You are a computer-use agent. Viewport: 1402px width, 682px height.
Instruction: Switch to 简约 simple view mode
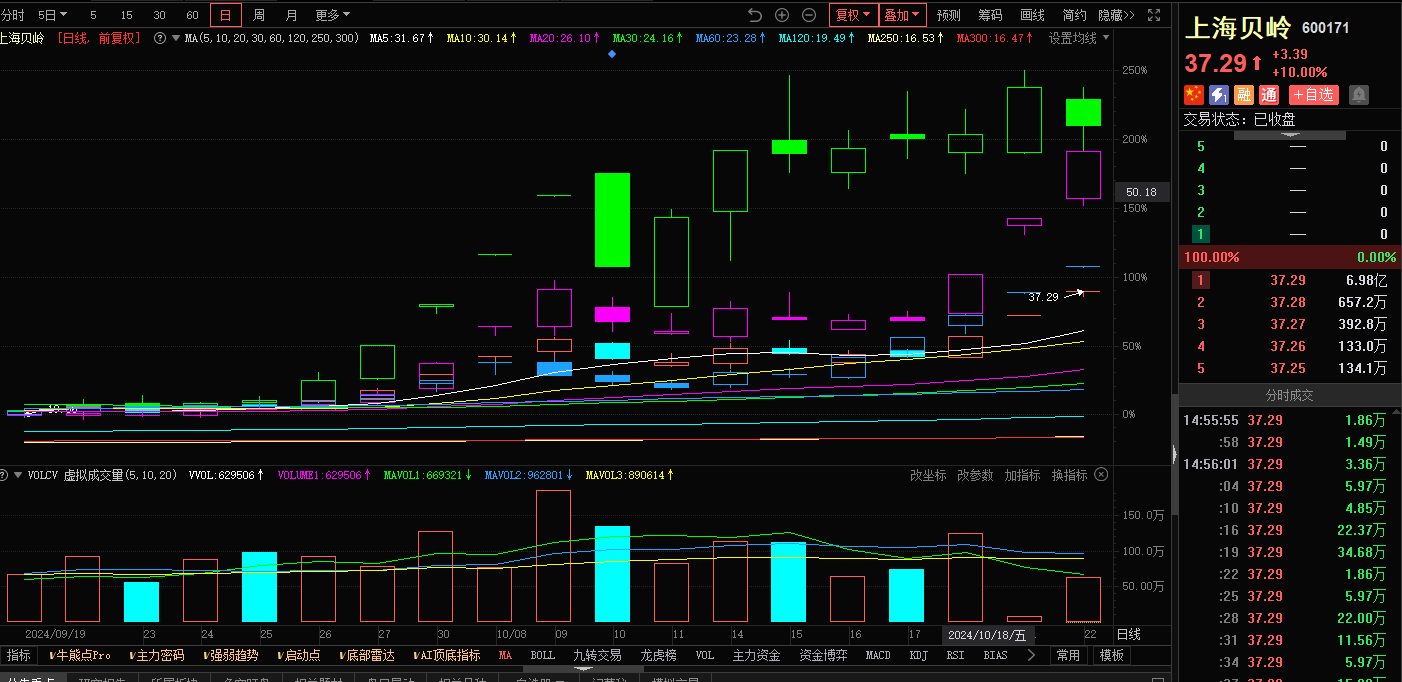point(1074,15)
